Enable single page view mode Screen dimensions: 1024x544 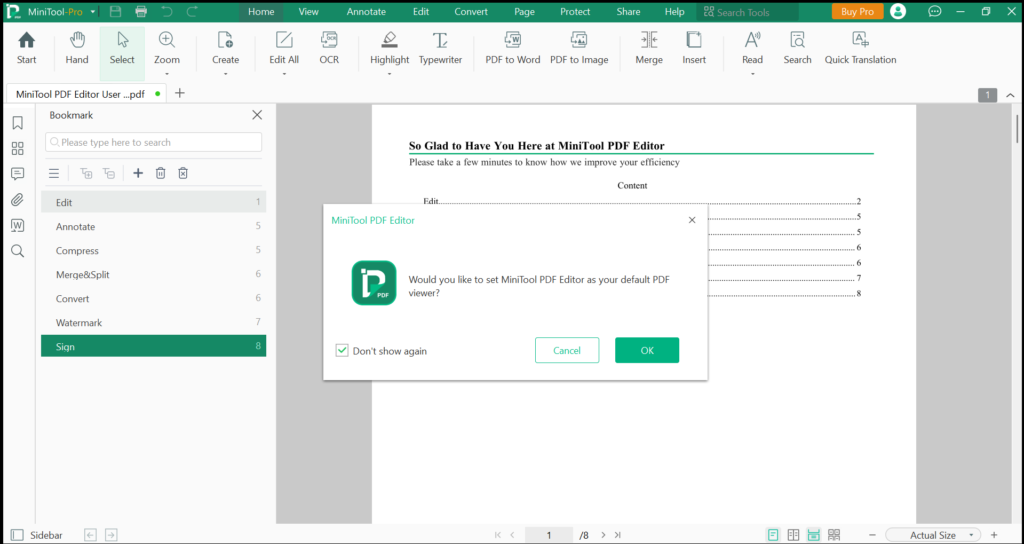773,535
